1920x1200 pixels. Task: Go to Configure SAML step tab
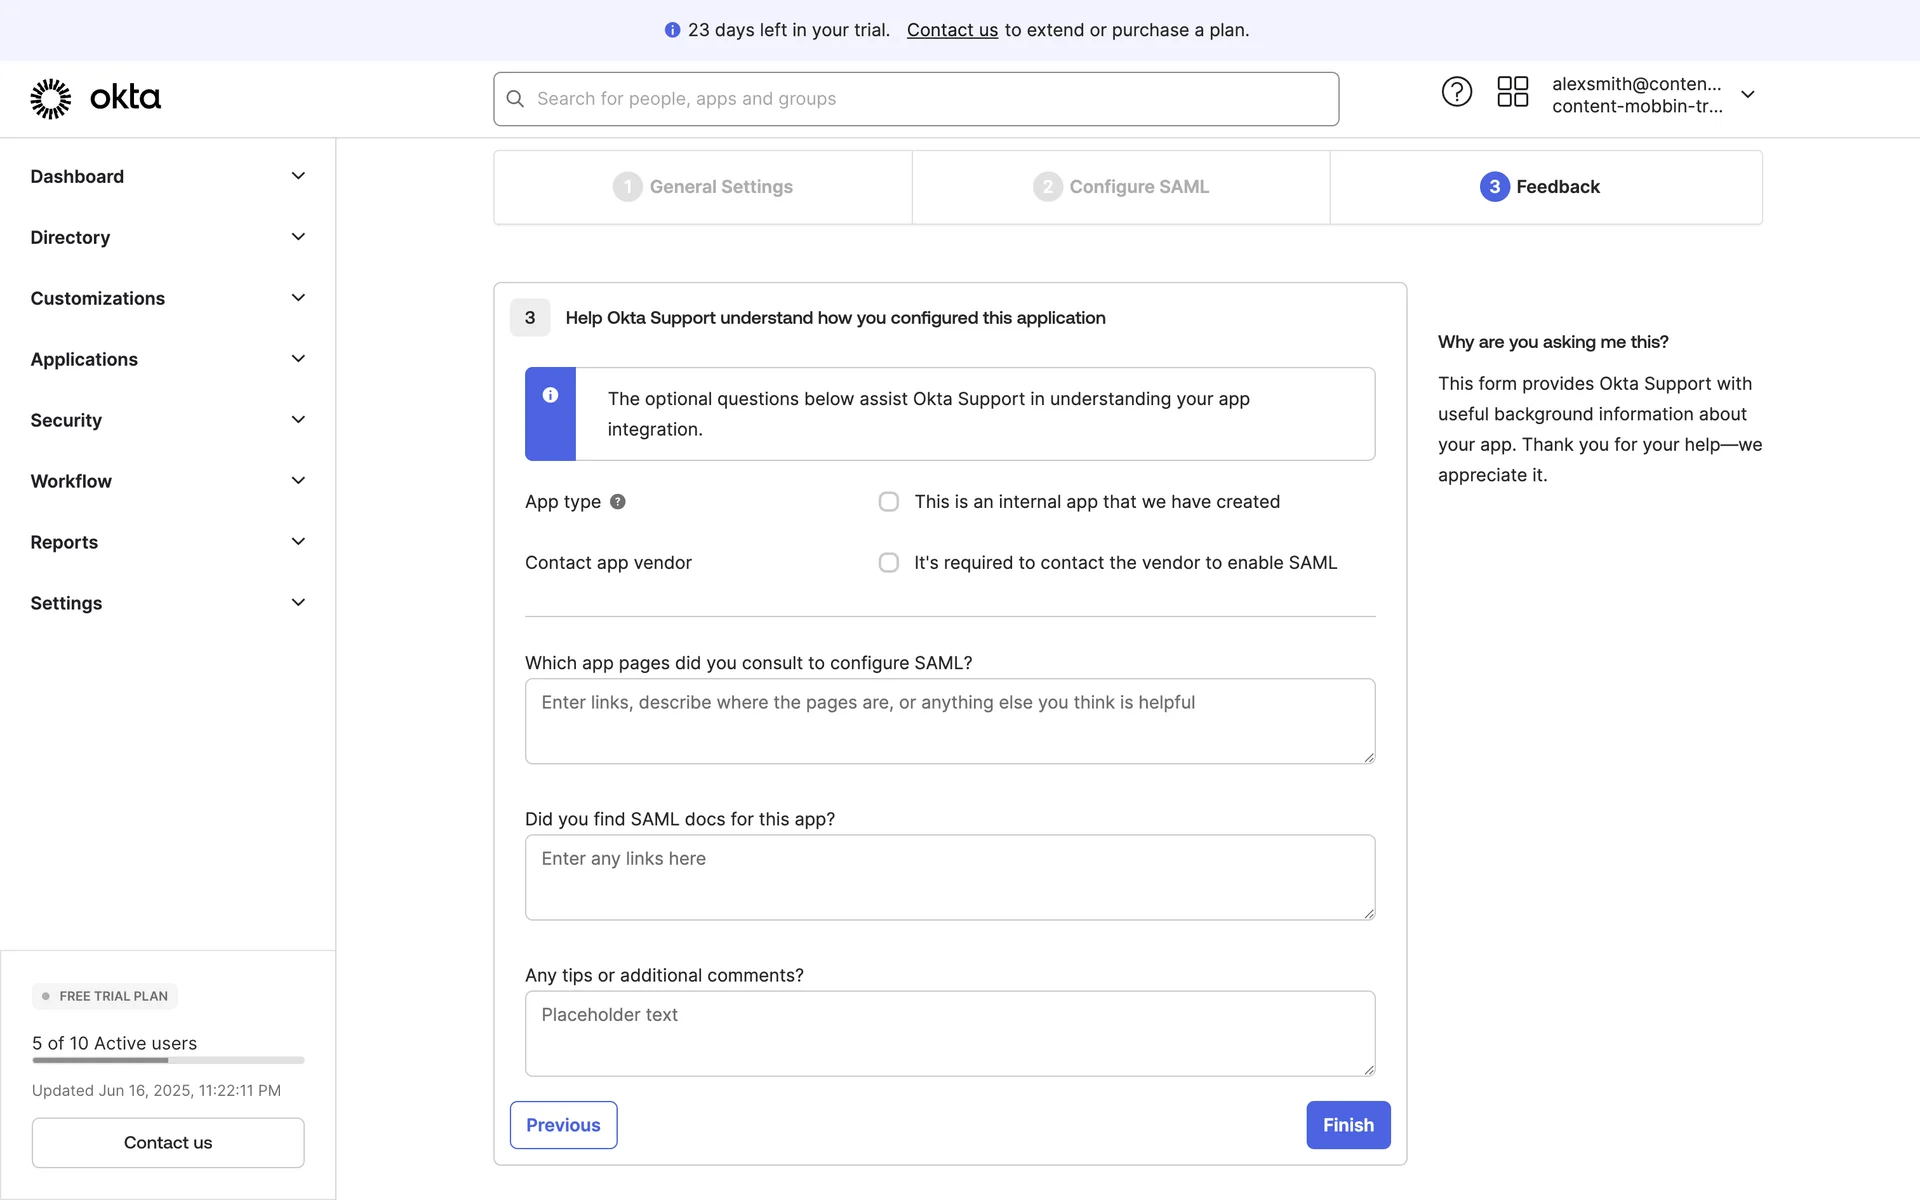point(1121,187)
